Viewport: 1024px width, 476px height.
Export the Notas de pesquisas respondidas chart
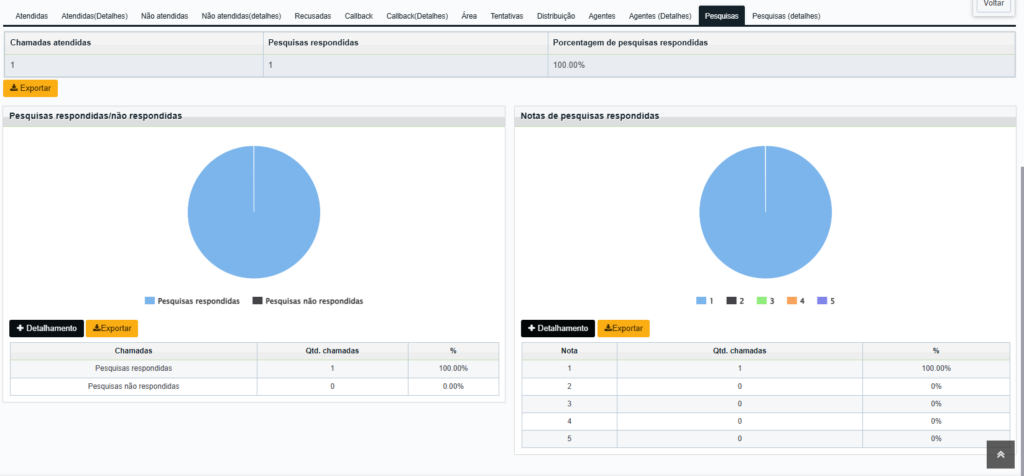click(624, 328)
